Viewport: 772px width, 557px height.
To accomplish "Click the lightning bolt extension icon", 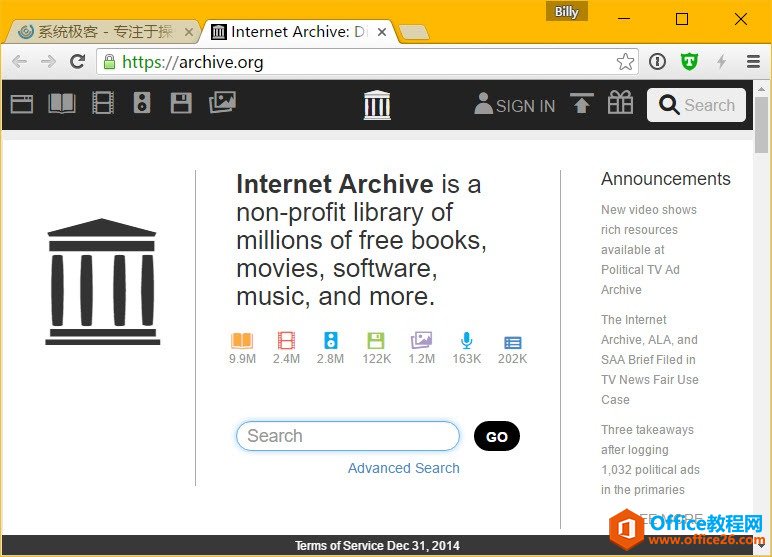I will [721, 62].
